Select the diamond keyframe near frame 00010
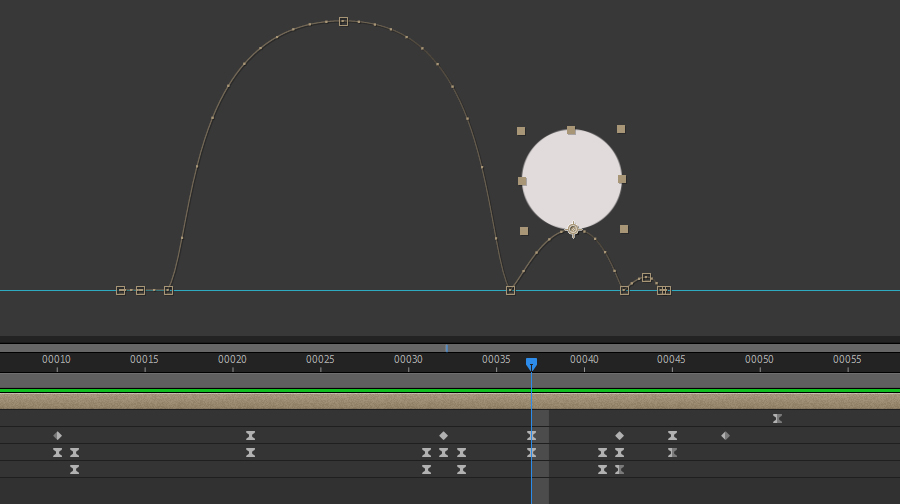 pyautogui.click(x=58, y=435)
